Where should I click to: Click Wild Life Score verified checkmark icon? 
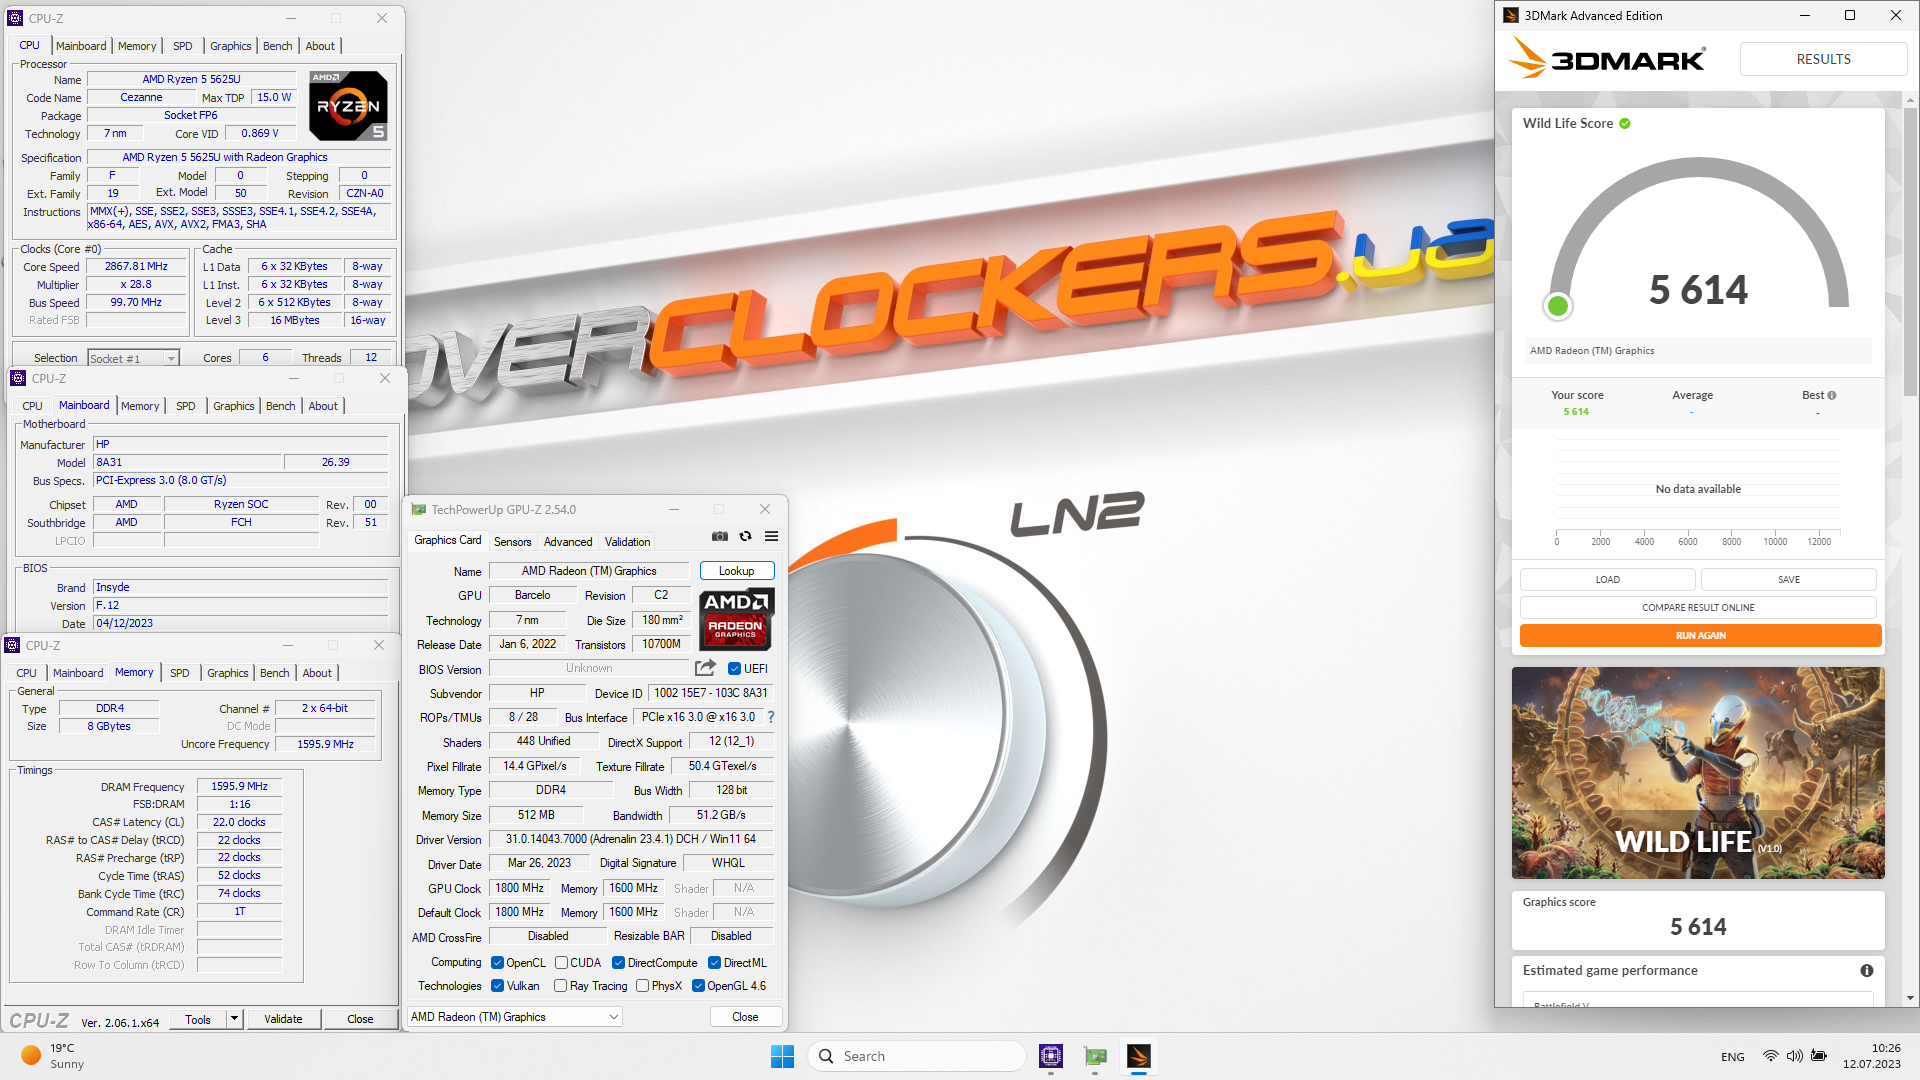point(1625,123)
